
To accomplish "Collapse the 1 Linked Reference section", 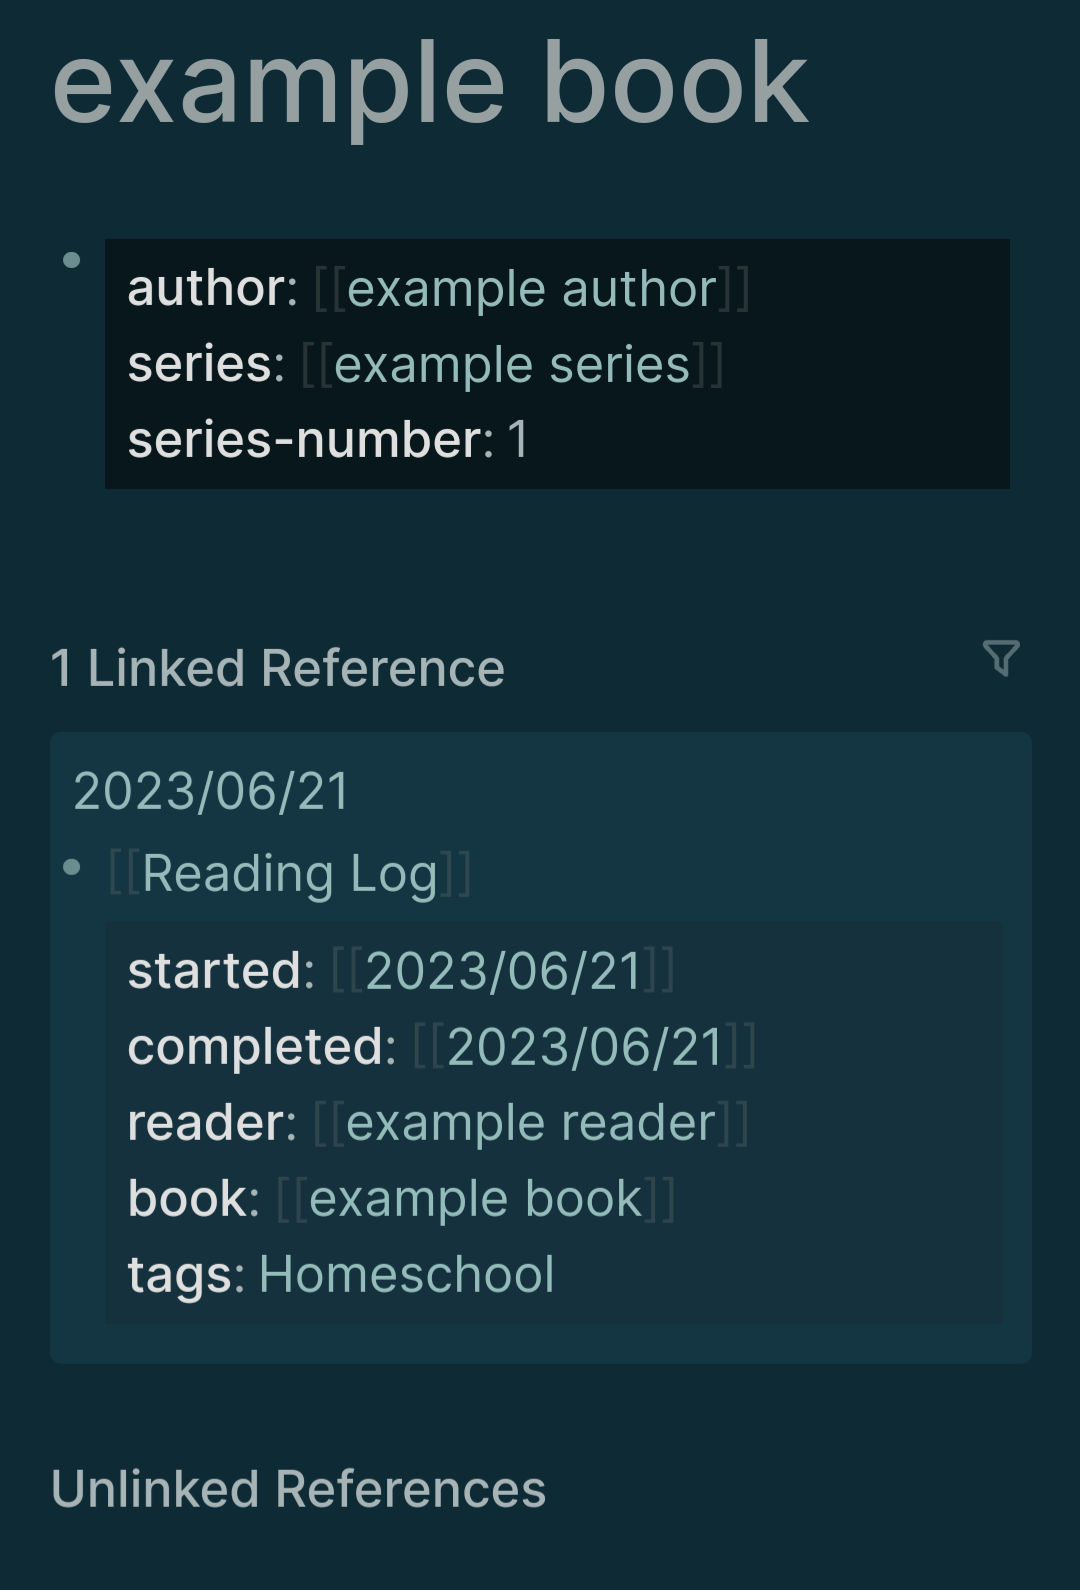I will coord(278,668).
